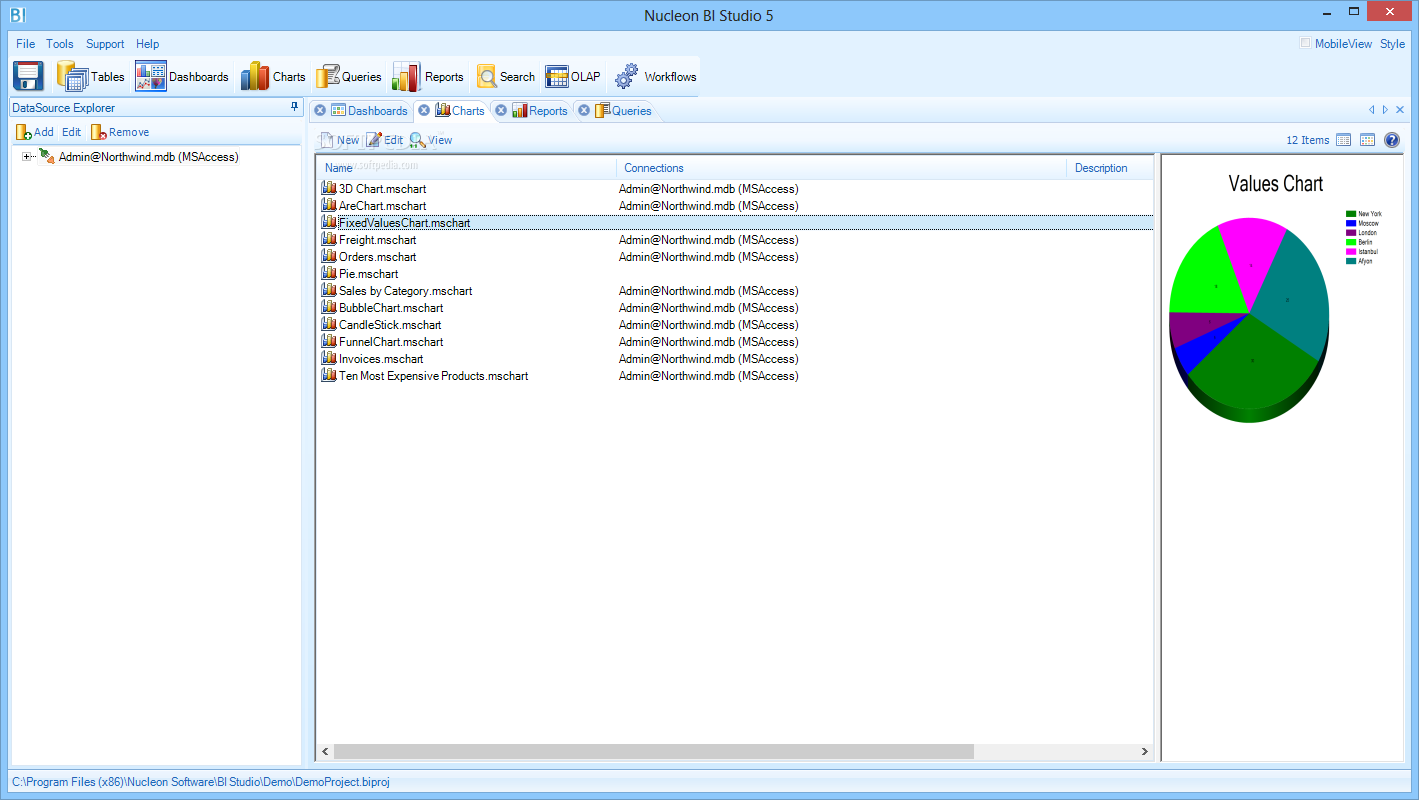Screen dimensions: 1419x800
Task: Open the Queries toolbar section
Action: (348, 77)
